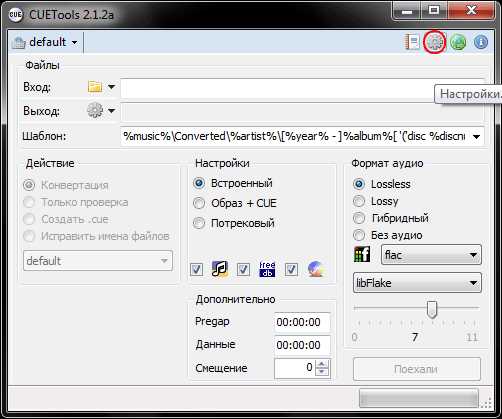Select the Образ + CUE option

199,203
